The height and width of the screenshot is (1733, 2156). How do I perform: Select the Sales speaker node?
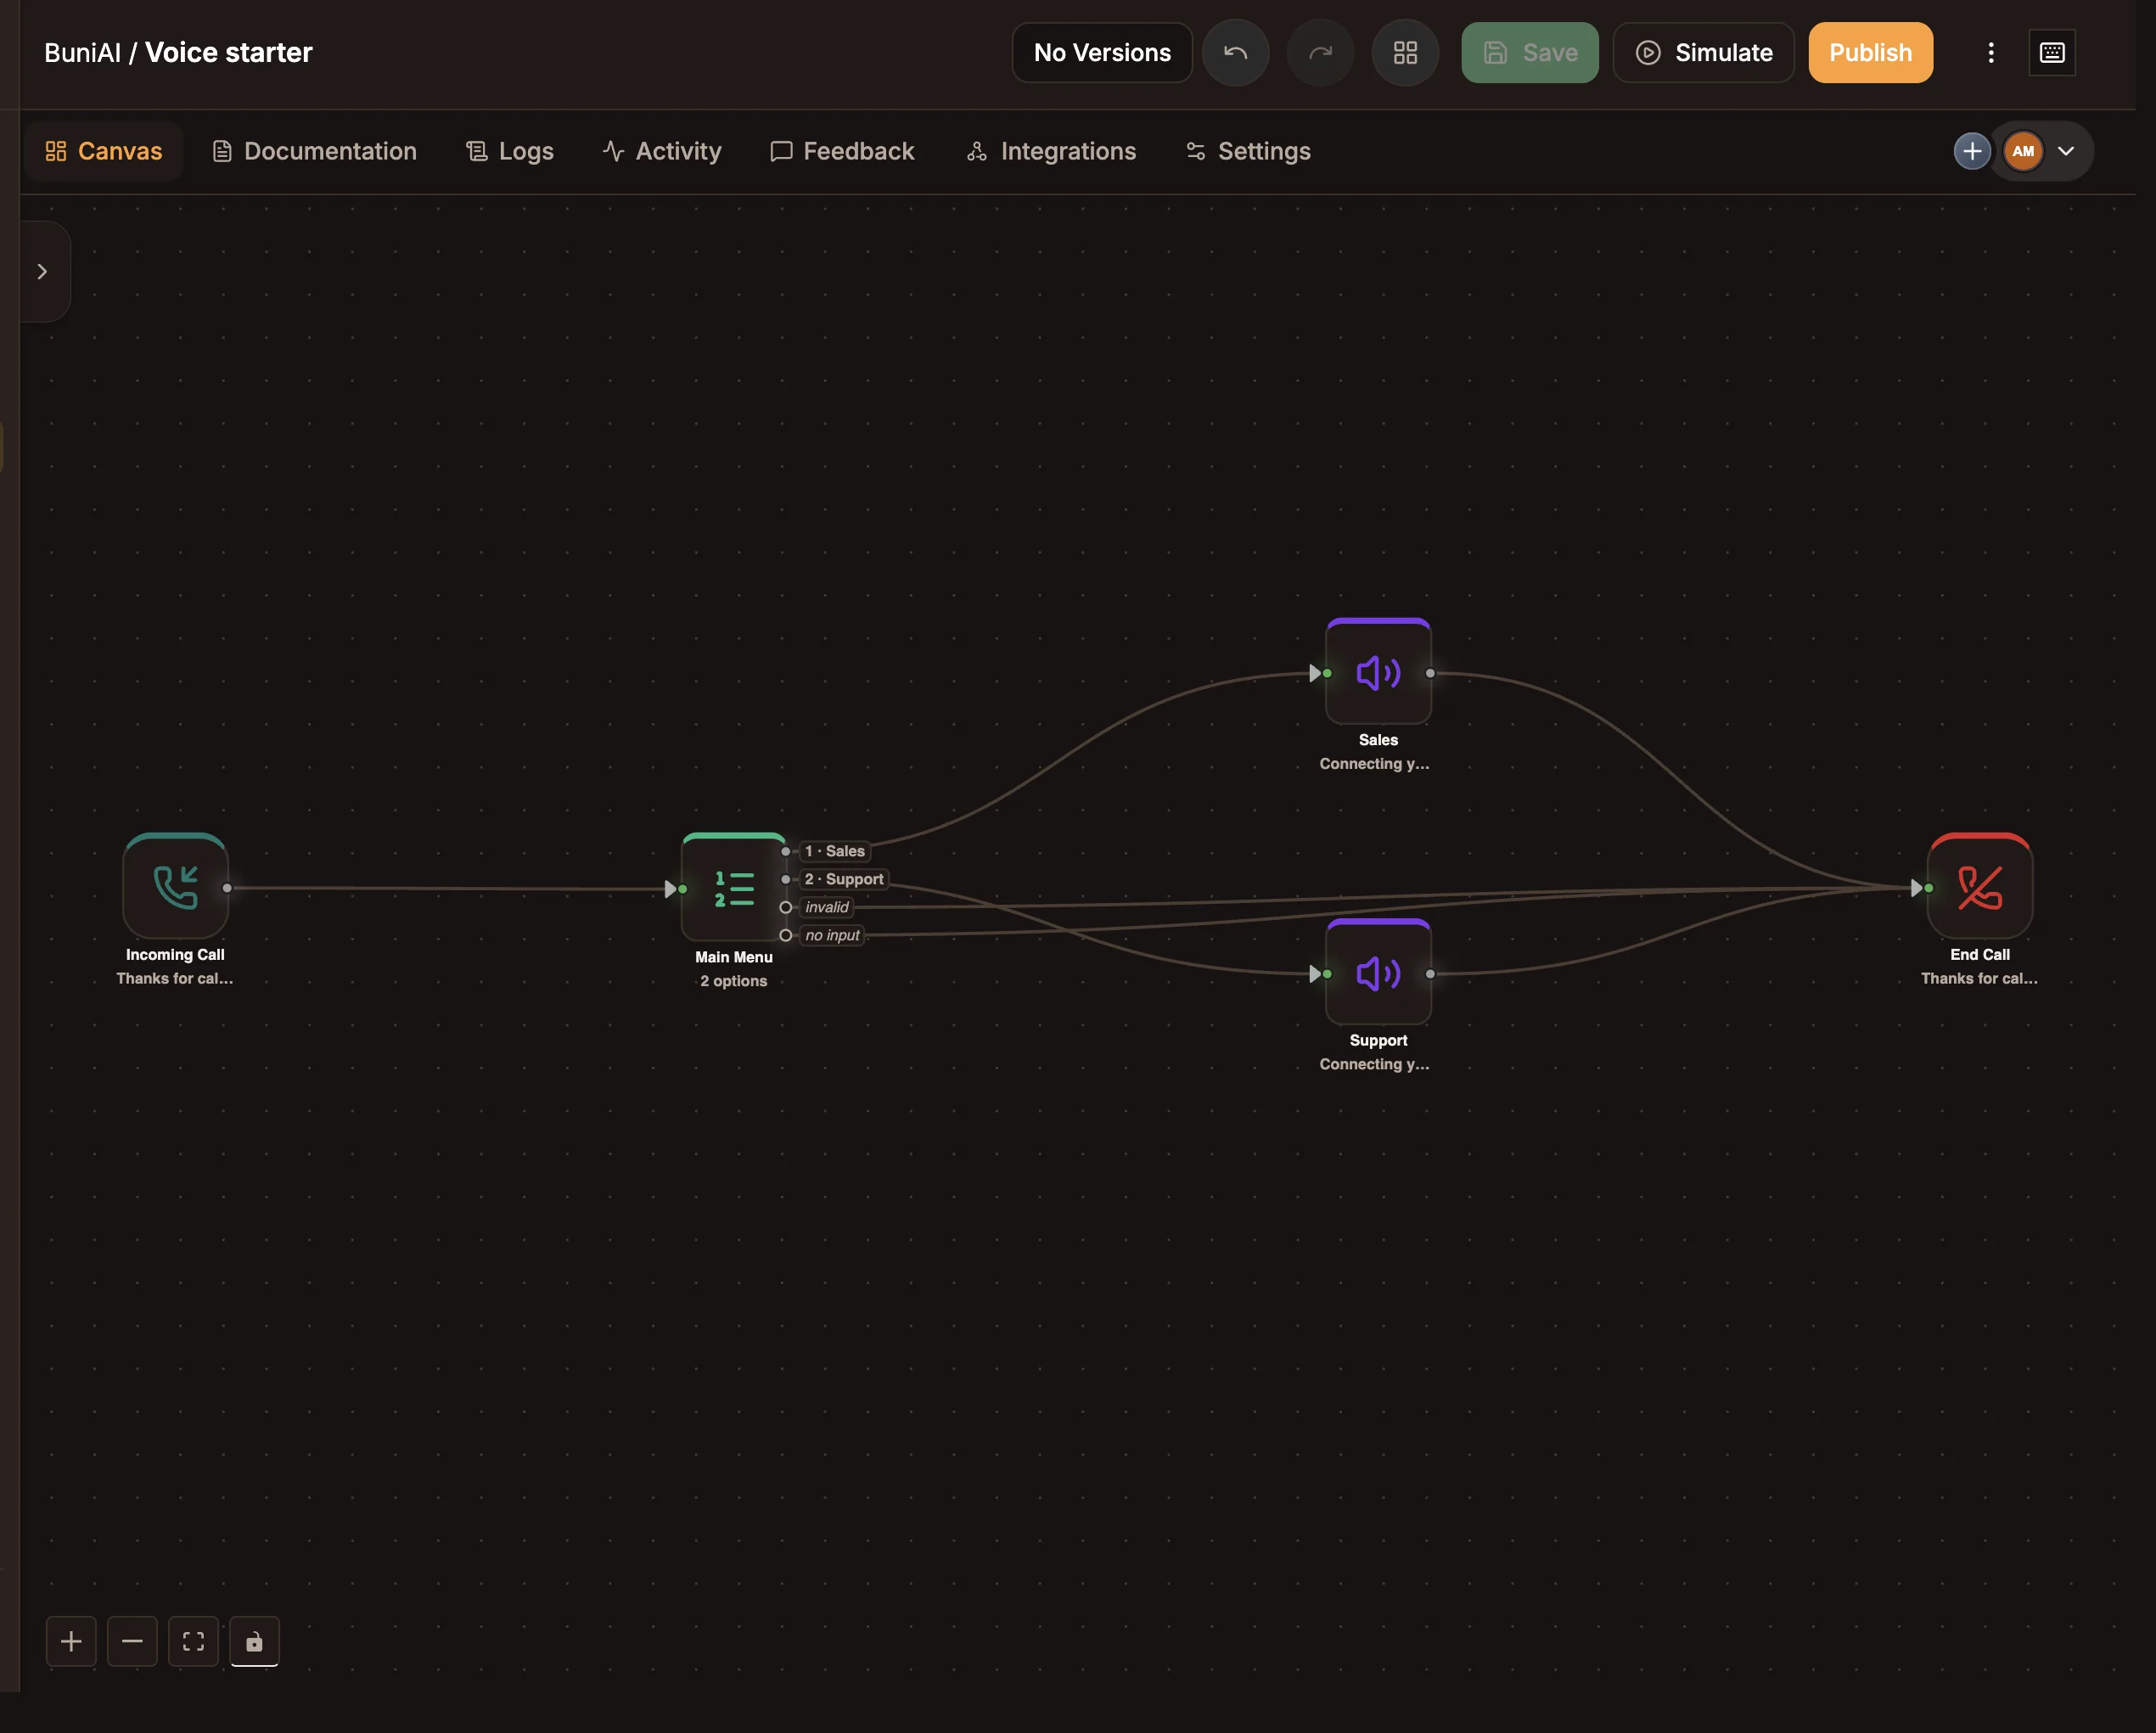click(1378, 672)
